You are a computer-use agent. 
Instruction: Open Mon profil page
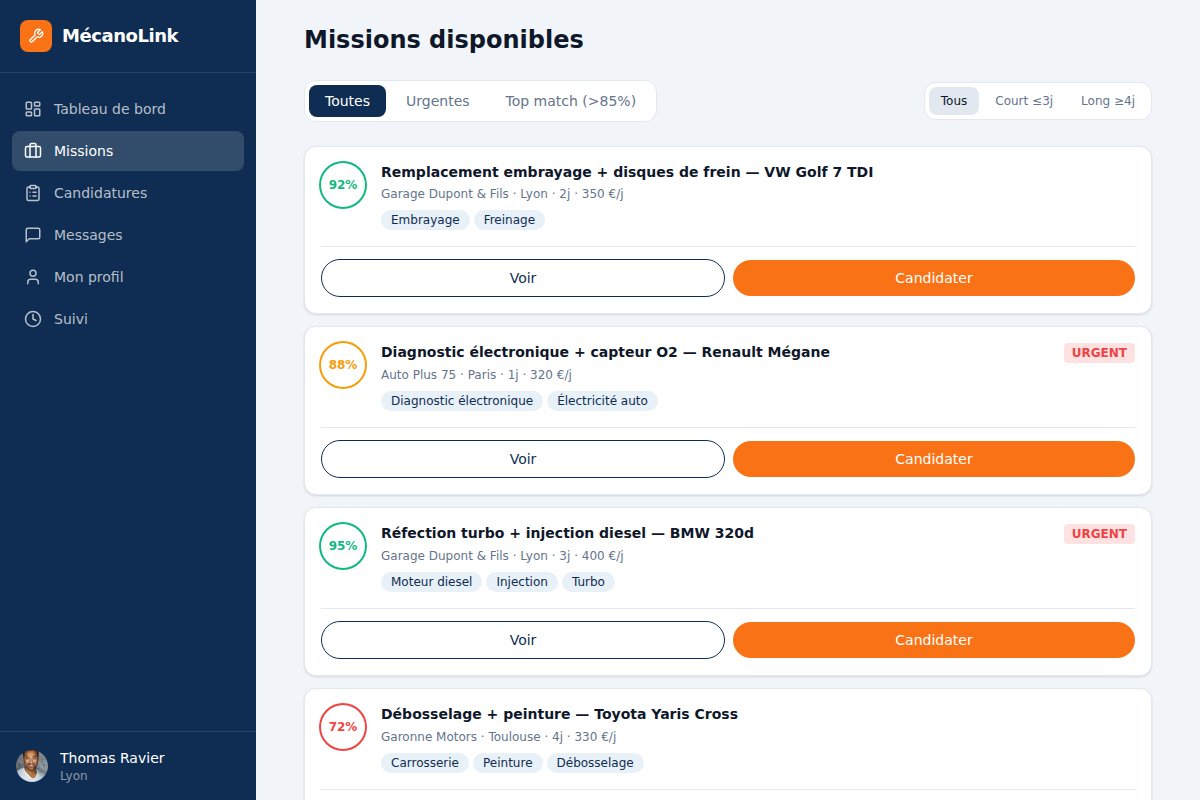coord(128,277)
